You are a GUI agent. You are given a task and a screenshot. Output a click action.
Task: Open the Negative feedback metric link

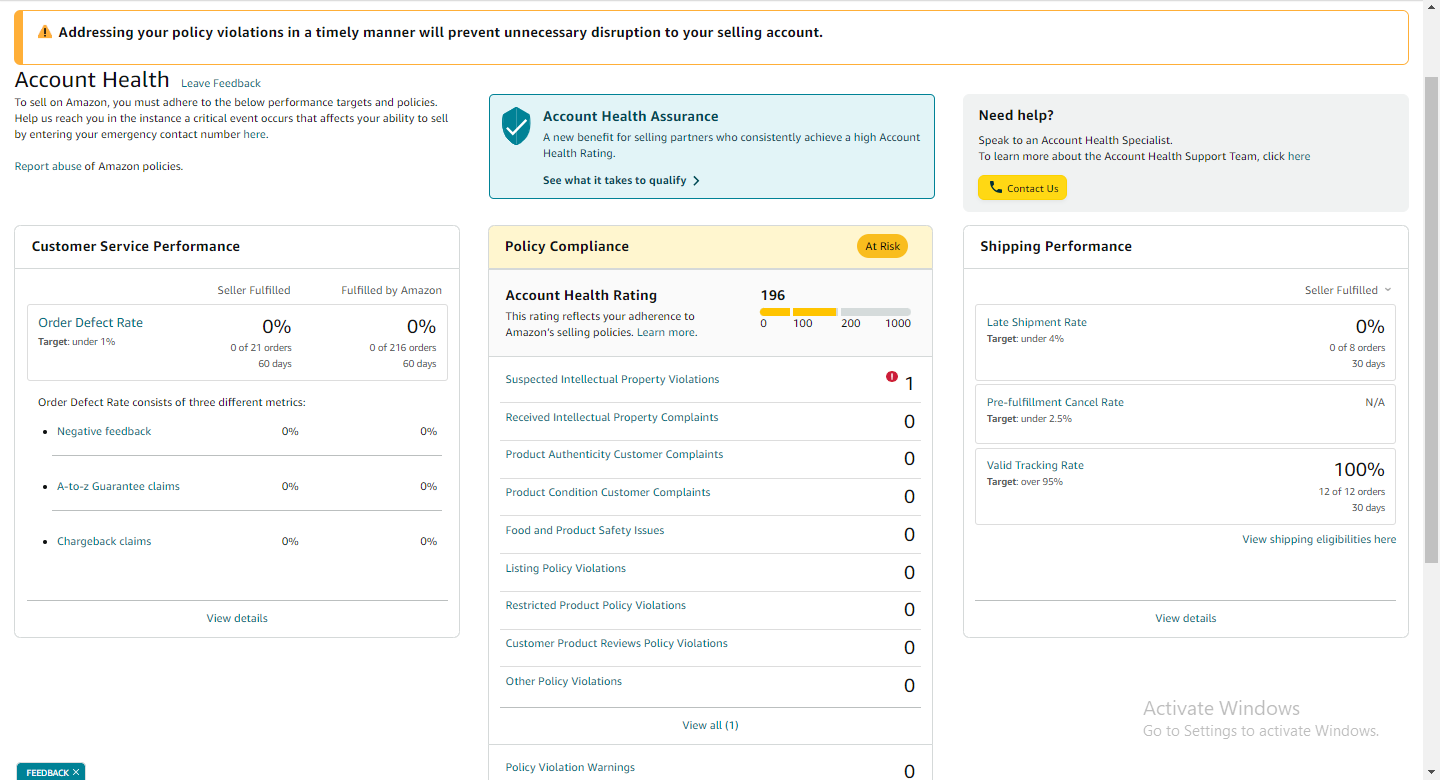pos(104,431)
